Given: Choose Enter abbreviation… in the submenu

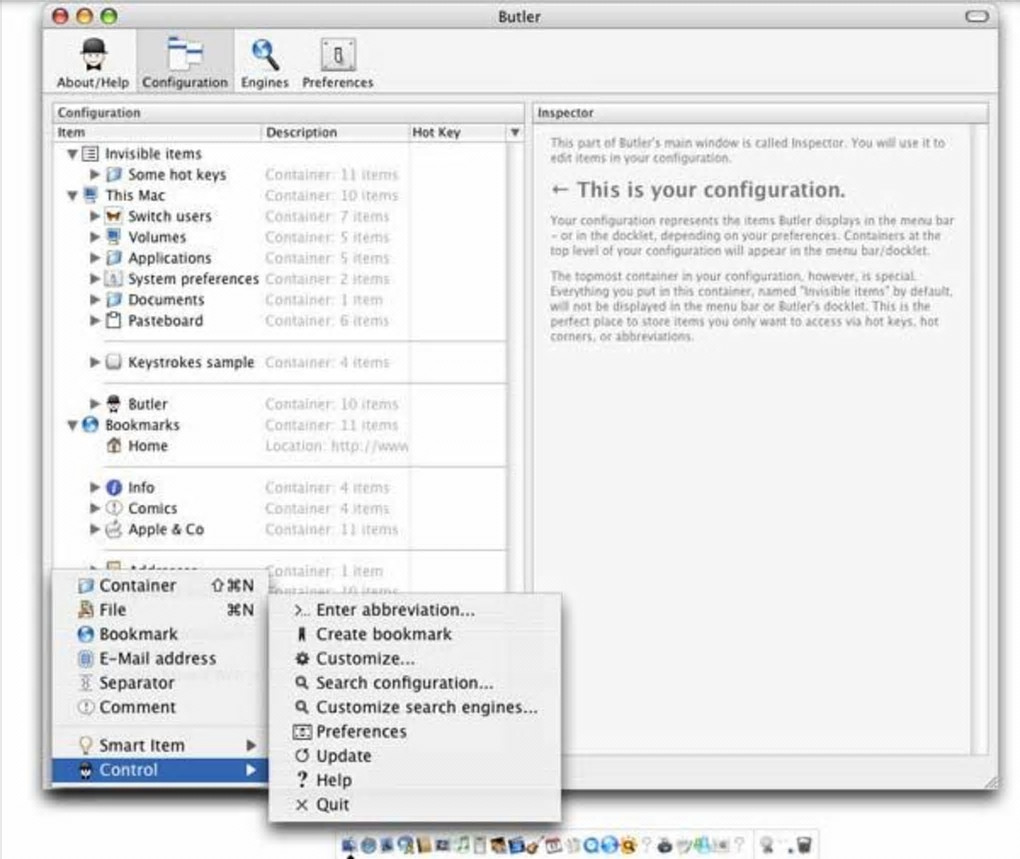Looking at the screenshot, I should 414,610.
